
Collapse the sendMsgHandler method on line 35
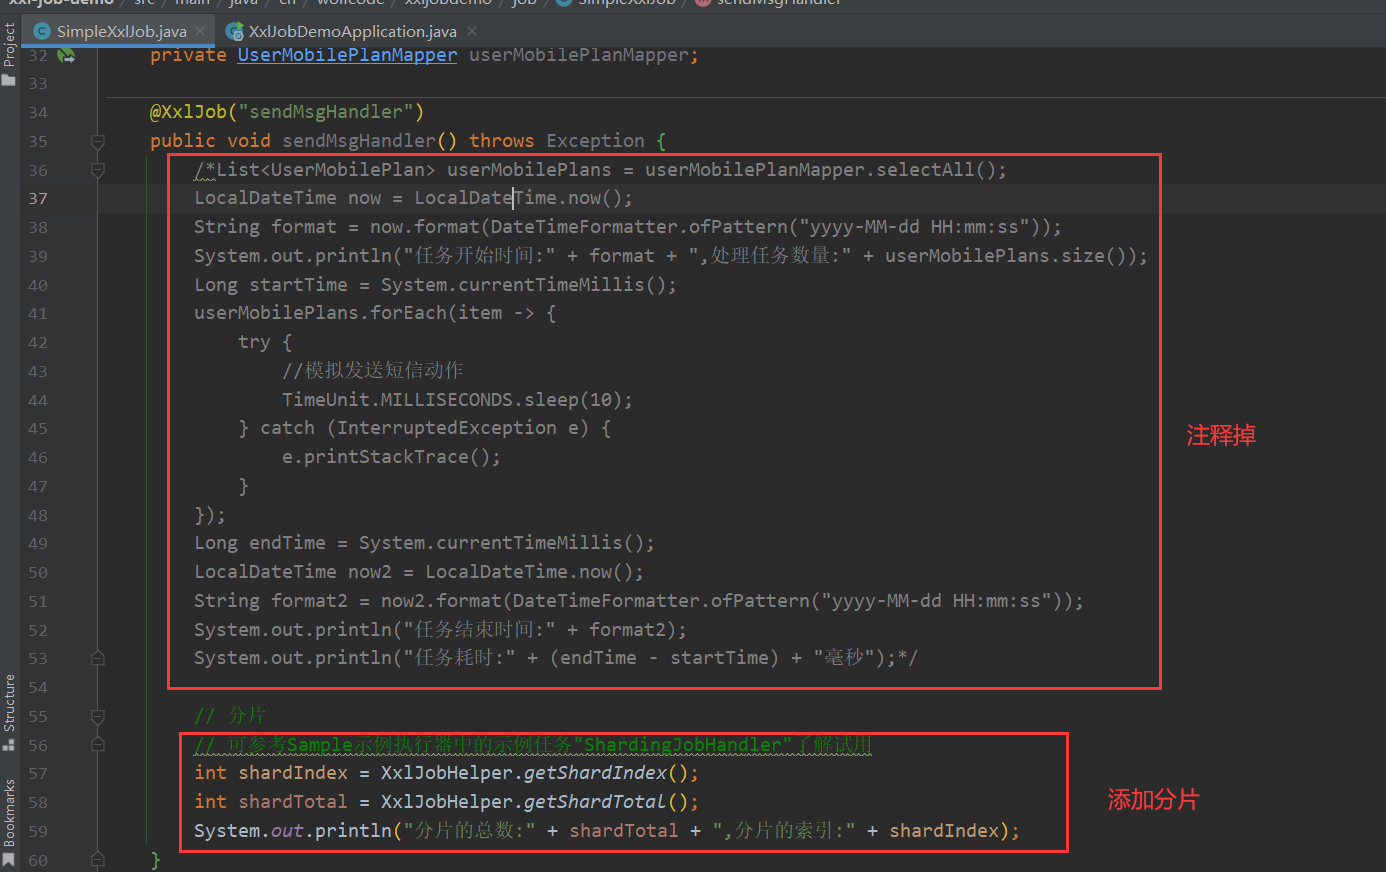click(x=98, y=142)
